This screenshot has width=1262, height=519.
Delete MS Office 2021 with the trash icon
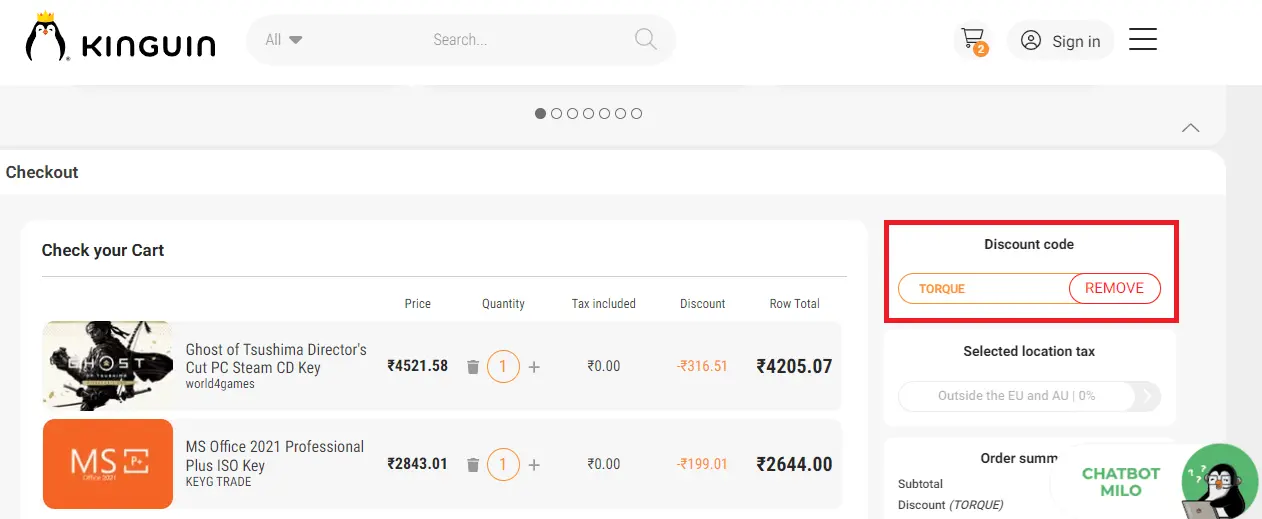tap(473, 465)
